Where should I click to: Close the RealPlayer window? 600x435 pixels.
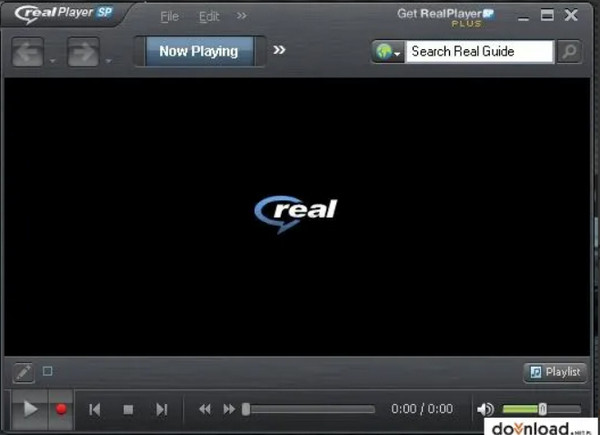(x=571, y=15)
